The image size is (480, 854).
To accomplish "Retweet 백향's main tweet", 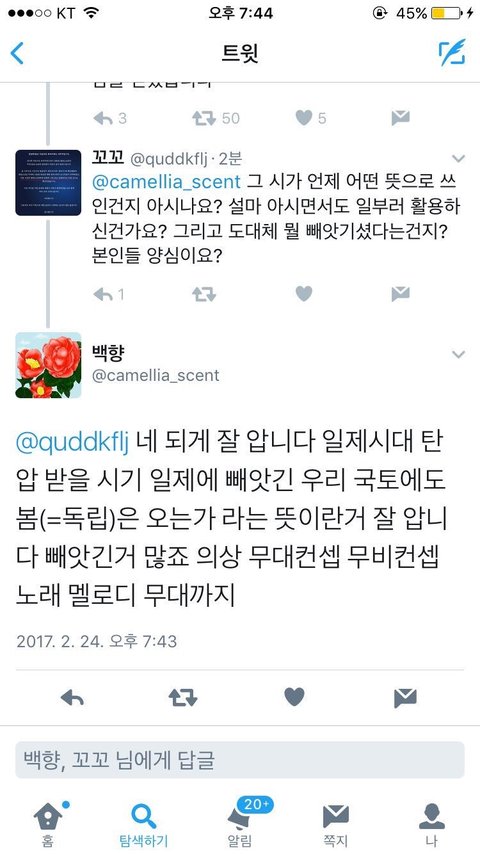I will coord(183,697).
